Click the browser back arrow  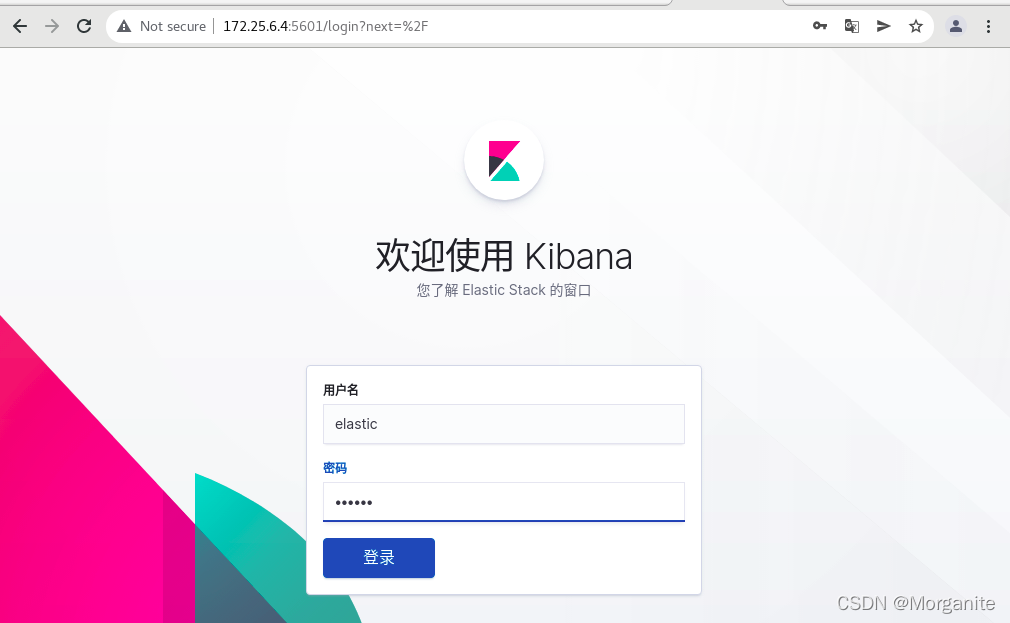[20, 26]
